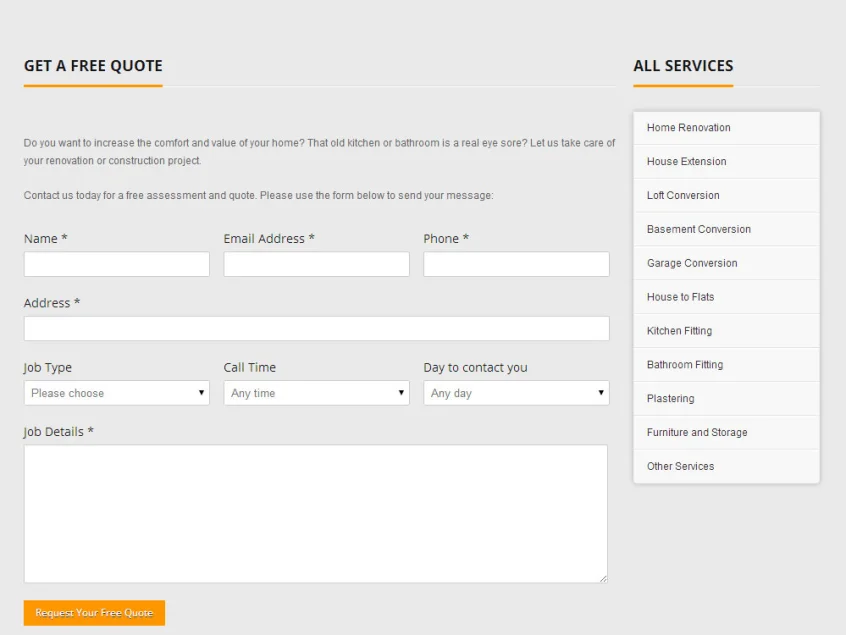Open the House to Flats link

[x=726, y=297]
